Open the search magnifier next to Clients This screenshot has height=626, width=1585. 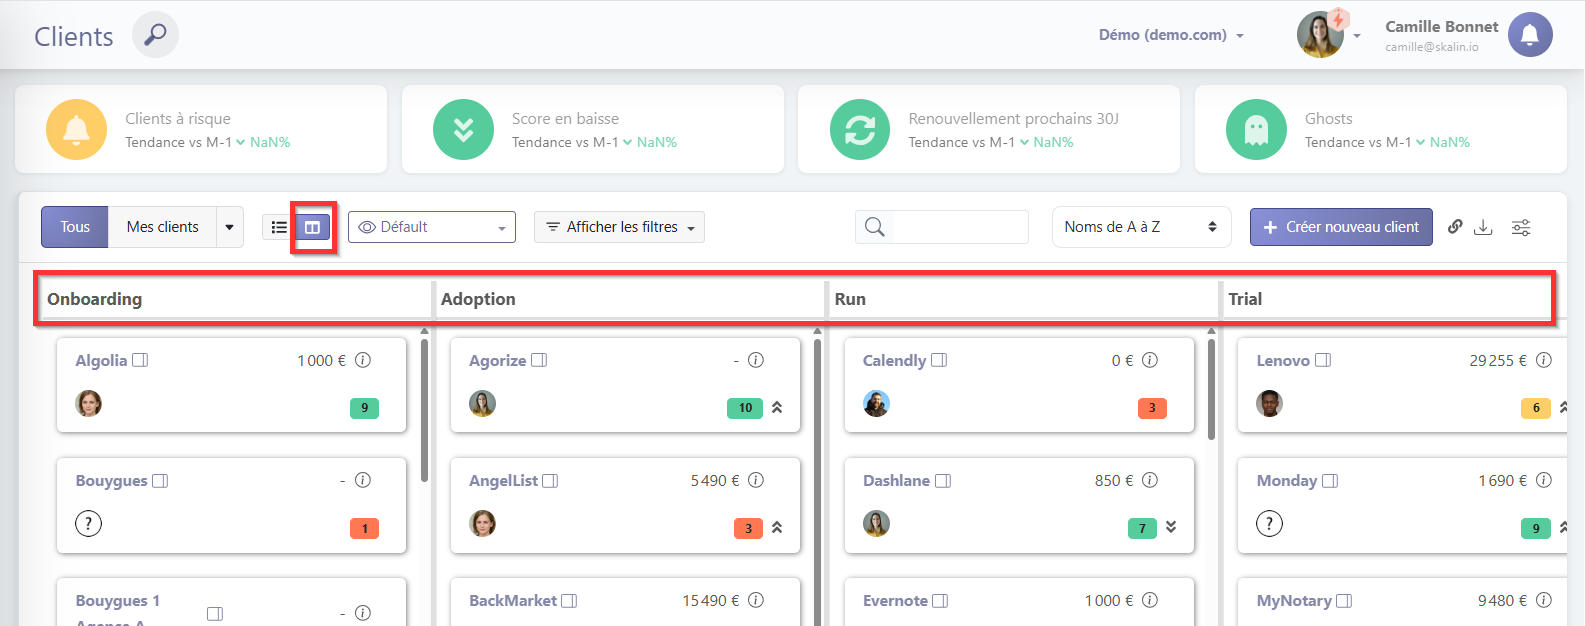point(155,35)
